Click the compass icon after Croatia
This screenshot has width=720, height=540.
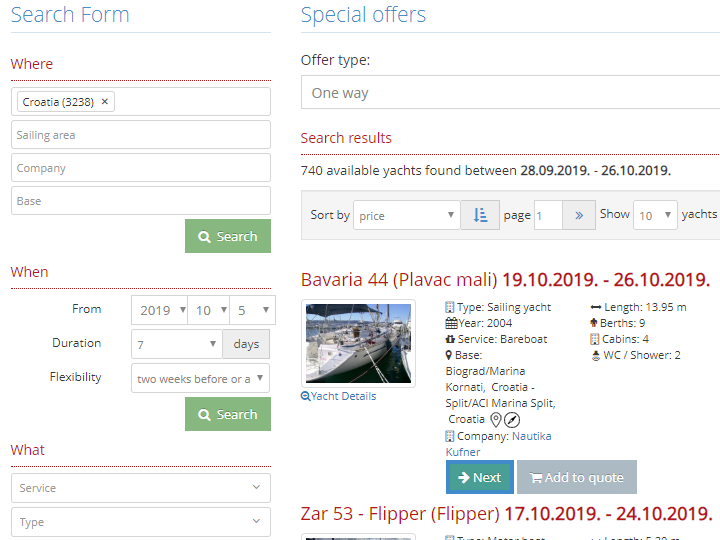(511, 420)
